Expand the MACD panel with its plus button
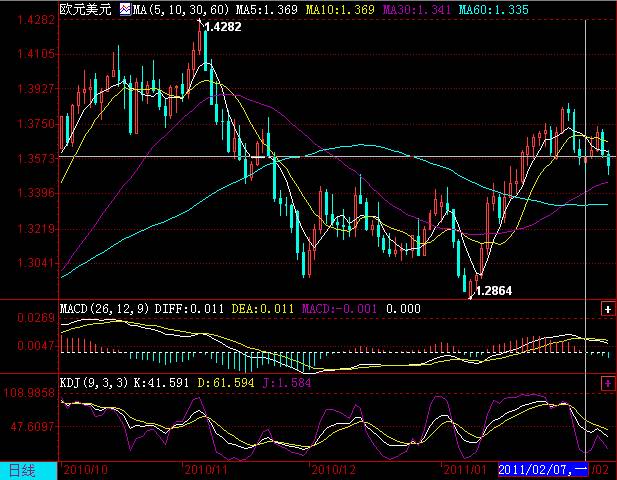The height and width of the screenshot is (480, 617). point(608,309)
